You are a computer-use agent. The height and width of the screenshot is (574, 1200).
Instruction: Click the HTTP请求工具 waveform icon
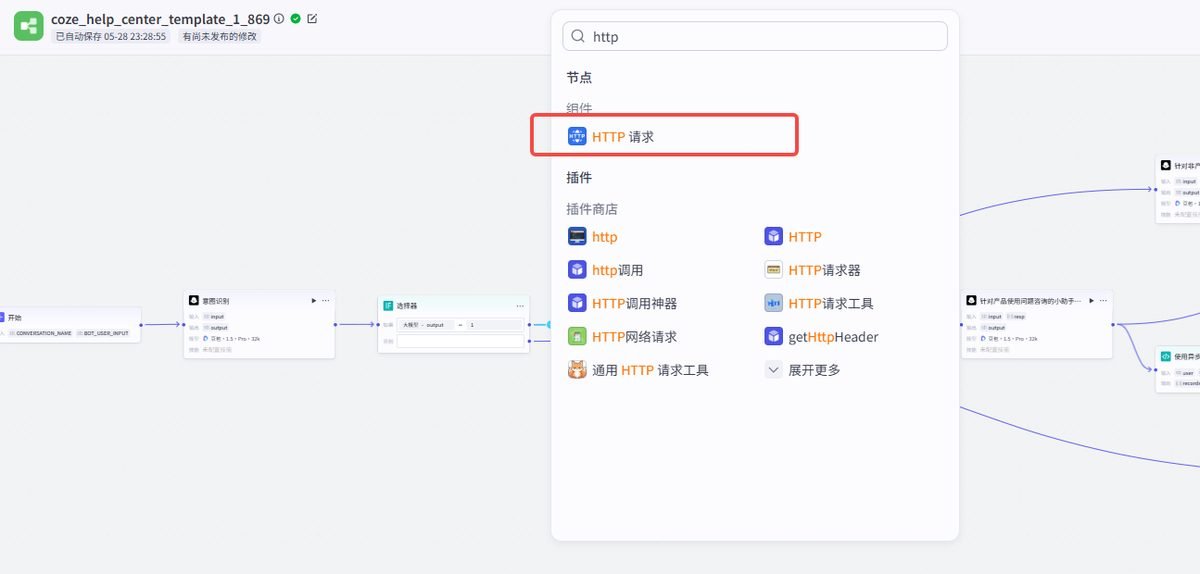[773, 303]
